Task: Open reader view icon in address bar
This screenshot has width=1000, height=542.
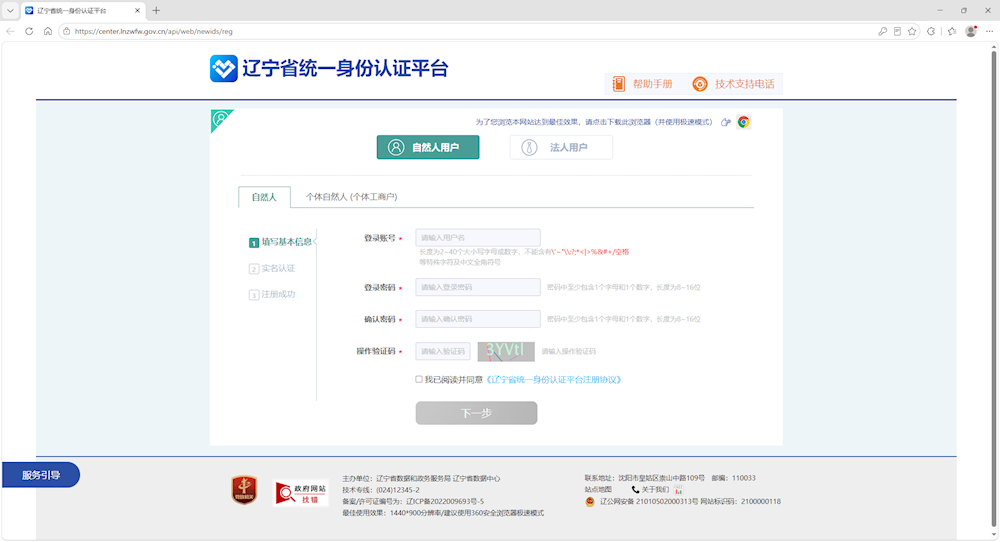Action: (897, 31)
